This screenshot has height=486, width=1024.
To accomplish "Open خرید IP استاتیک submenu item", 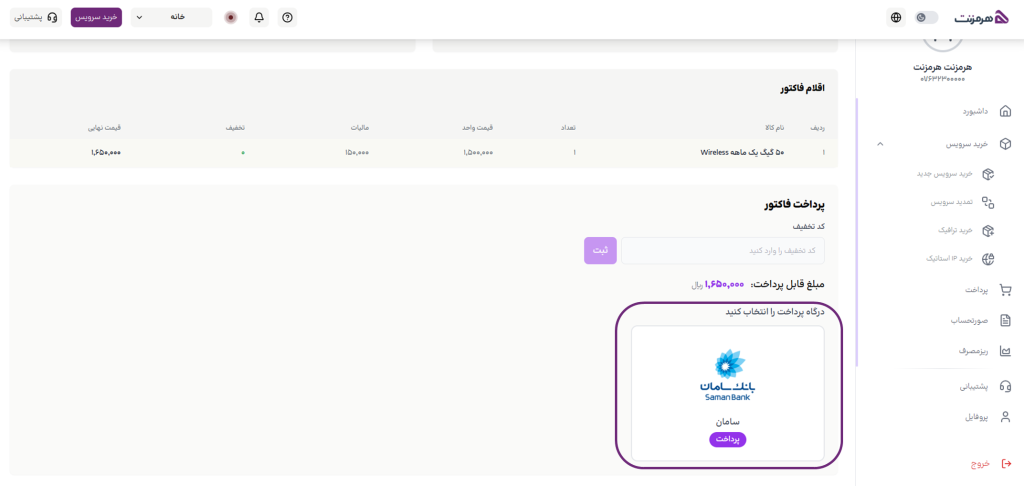I will pos(950,259).
